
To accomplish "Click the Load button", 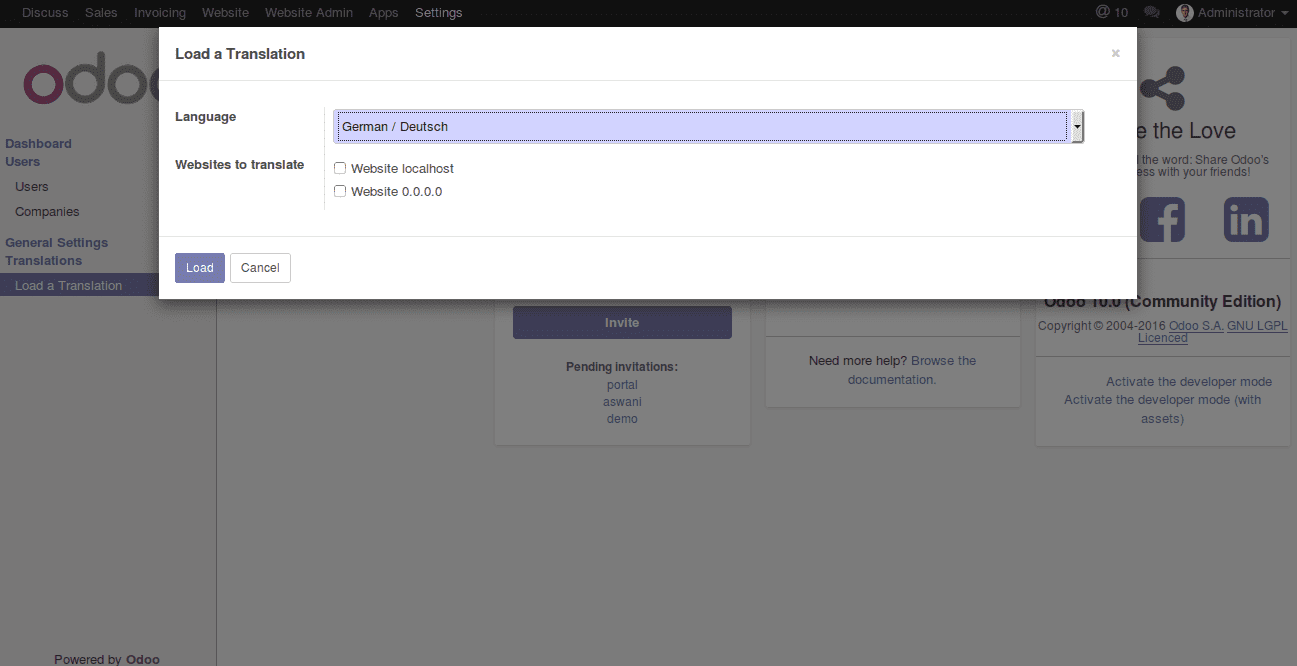I will [x=200, y=268].
